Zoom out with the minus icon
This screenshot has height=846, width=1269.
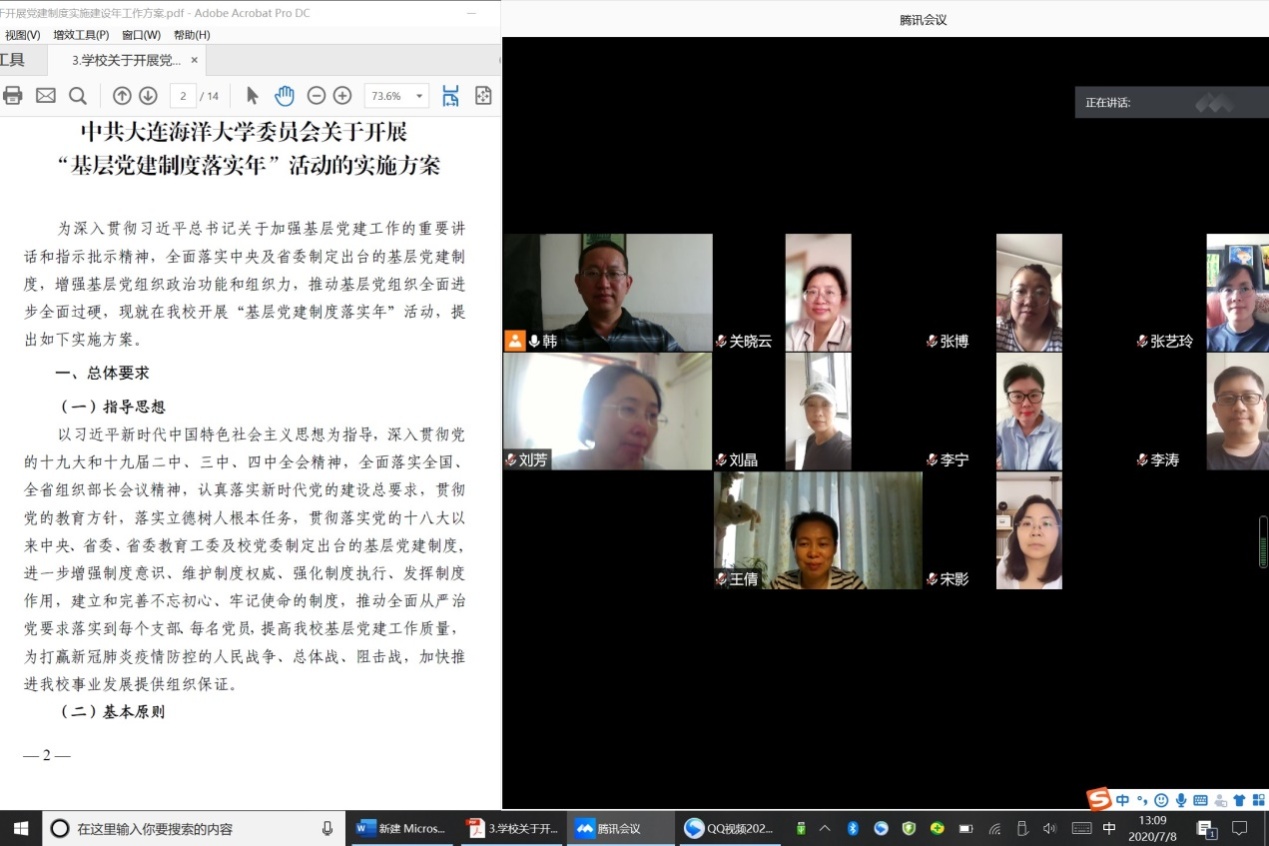[316, 96]
